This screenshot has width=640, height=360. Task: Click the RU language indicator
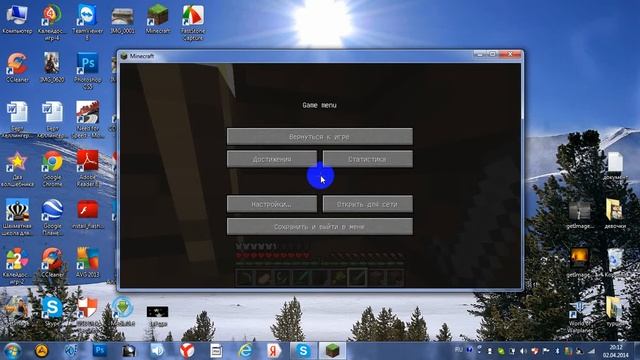point(459,350)
